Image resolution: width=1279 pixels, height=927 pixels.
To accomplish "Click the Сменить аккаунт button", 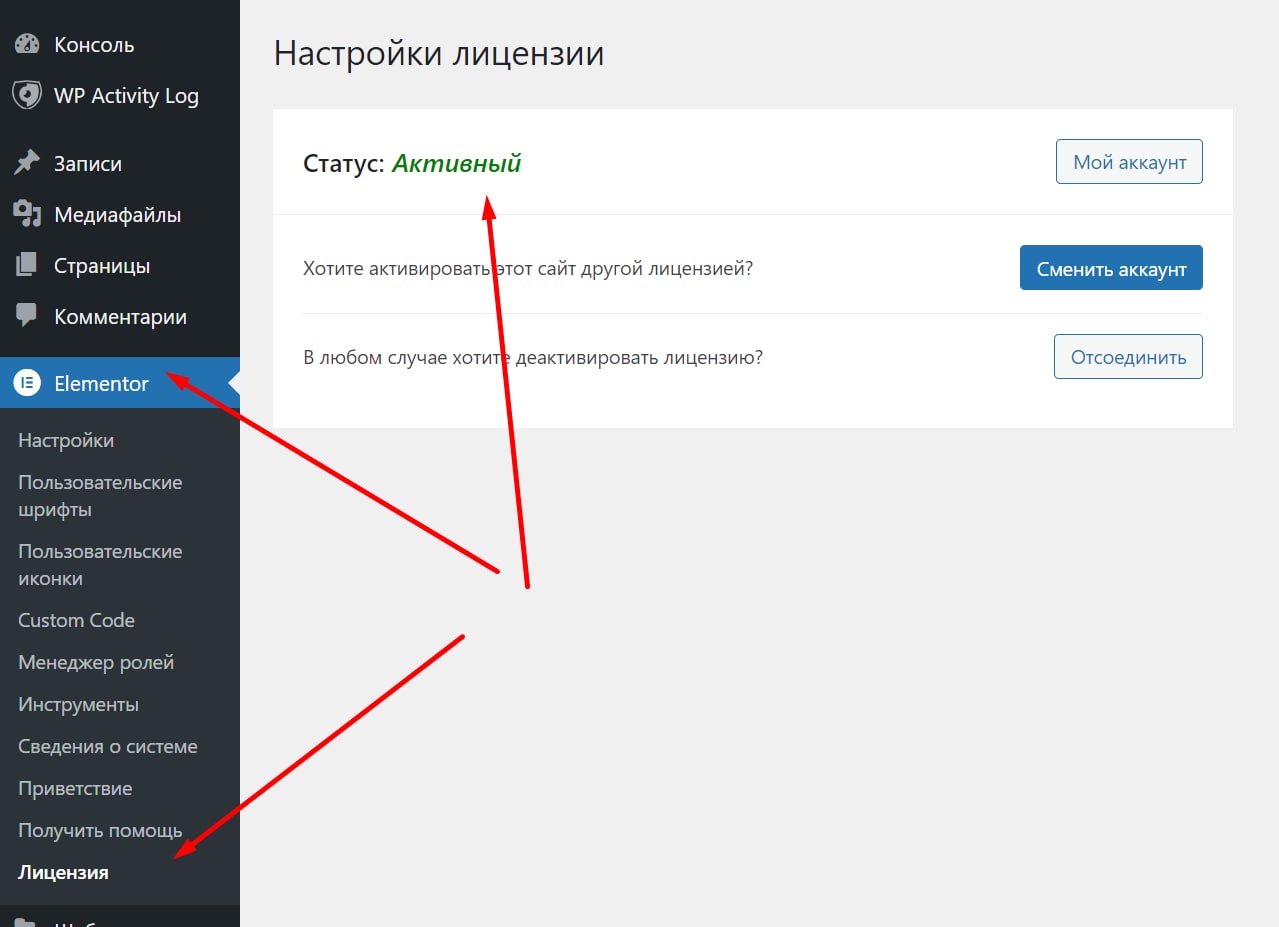I will click(1111, 268).
